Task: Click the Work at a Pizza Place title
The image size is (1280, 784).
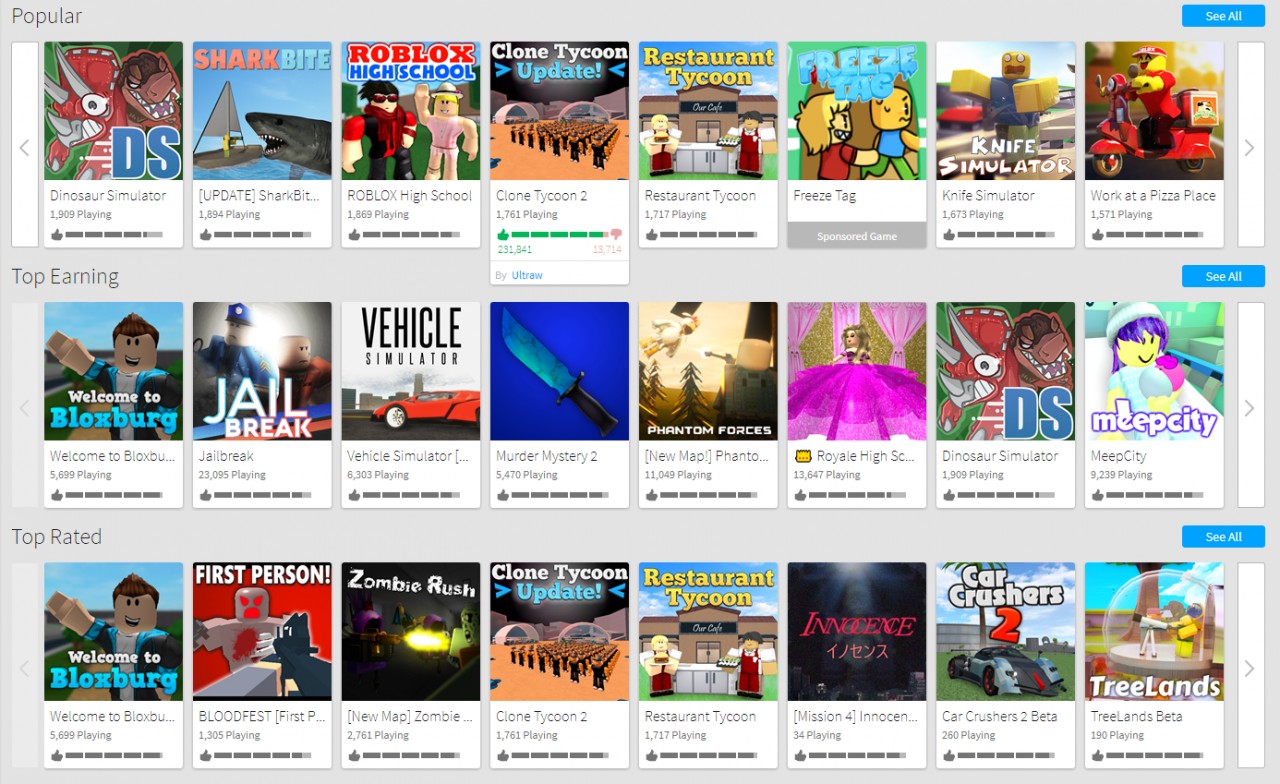Action: point(1153,196)
